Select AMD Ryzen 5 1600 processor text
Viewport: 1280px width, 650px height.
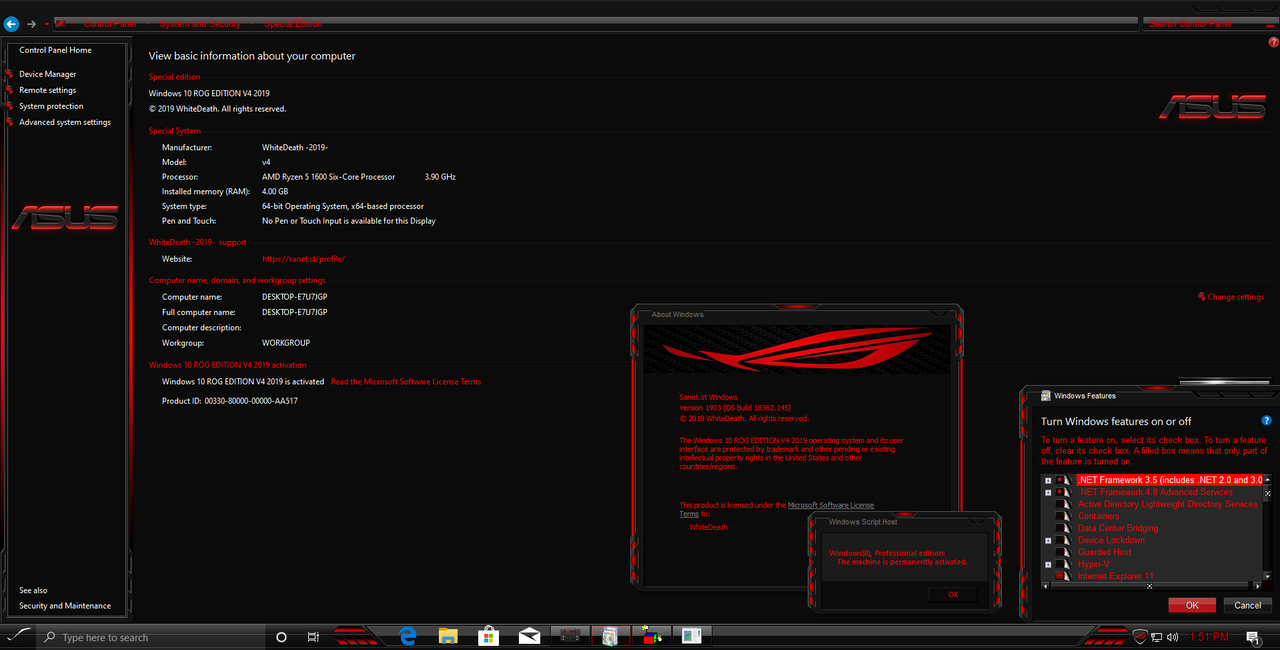point(329,177)
